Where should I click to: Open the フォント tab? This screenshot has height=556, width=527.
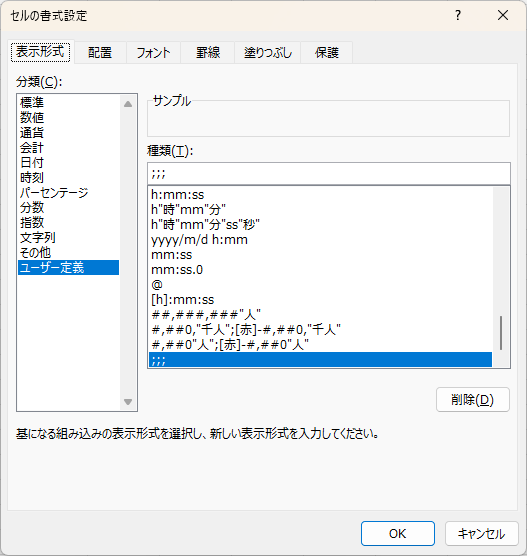tap(153, 52)
